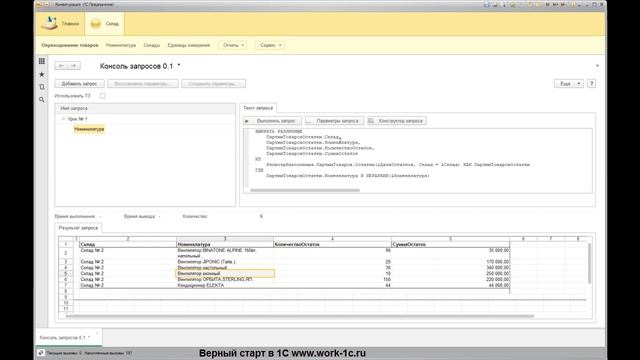Click the Восстановить параметры button
The width and height of the screenshot is (640, 360).
tap(143, 84)
